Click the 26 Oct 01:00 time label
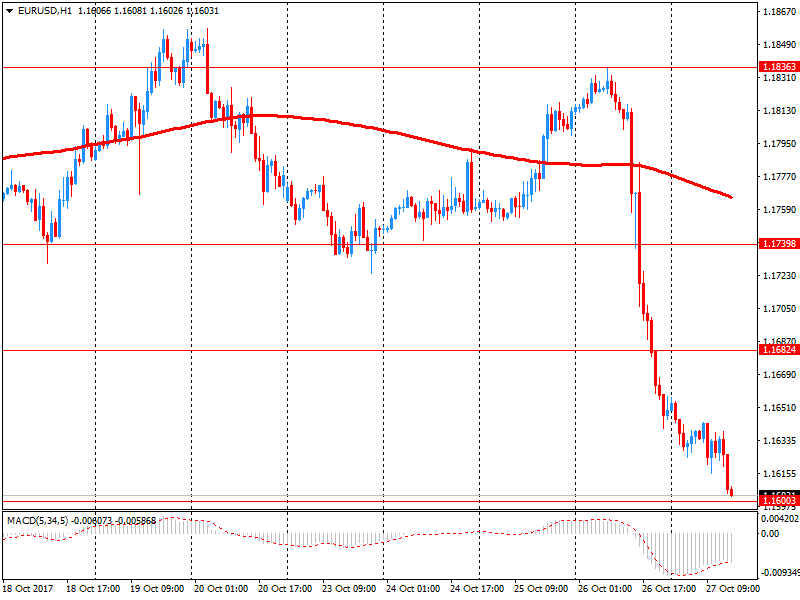 click(605, 589)
